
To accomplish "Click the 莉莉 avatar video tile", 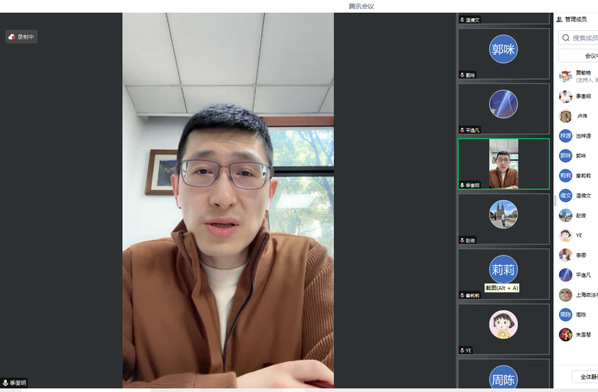I will pos(503,274).
